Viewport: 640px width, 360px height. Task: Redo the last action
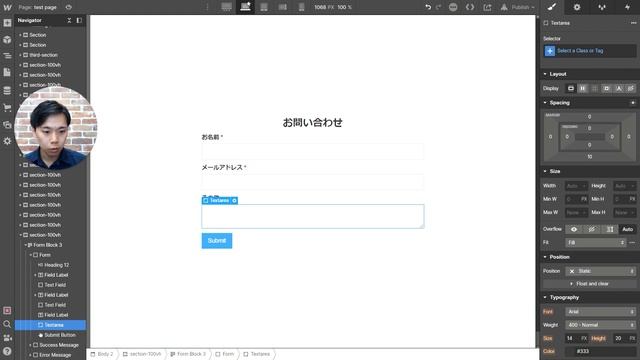point(438,7)
